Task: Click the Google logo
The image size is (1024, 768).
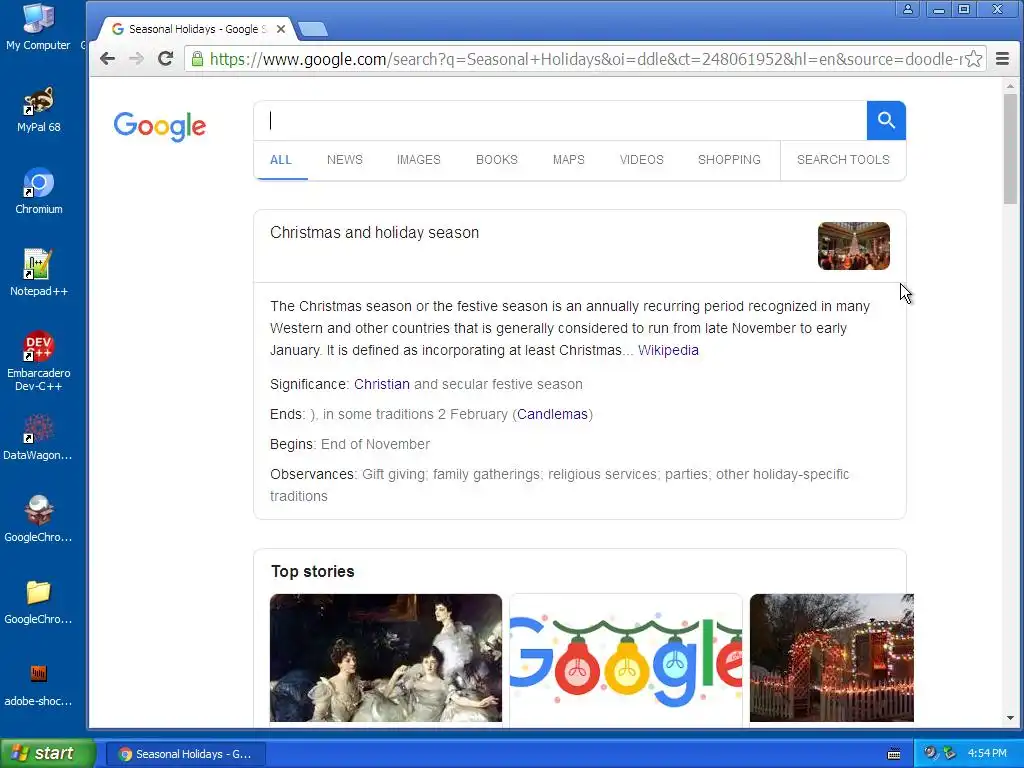Action: (x=159, y=125)
